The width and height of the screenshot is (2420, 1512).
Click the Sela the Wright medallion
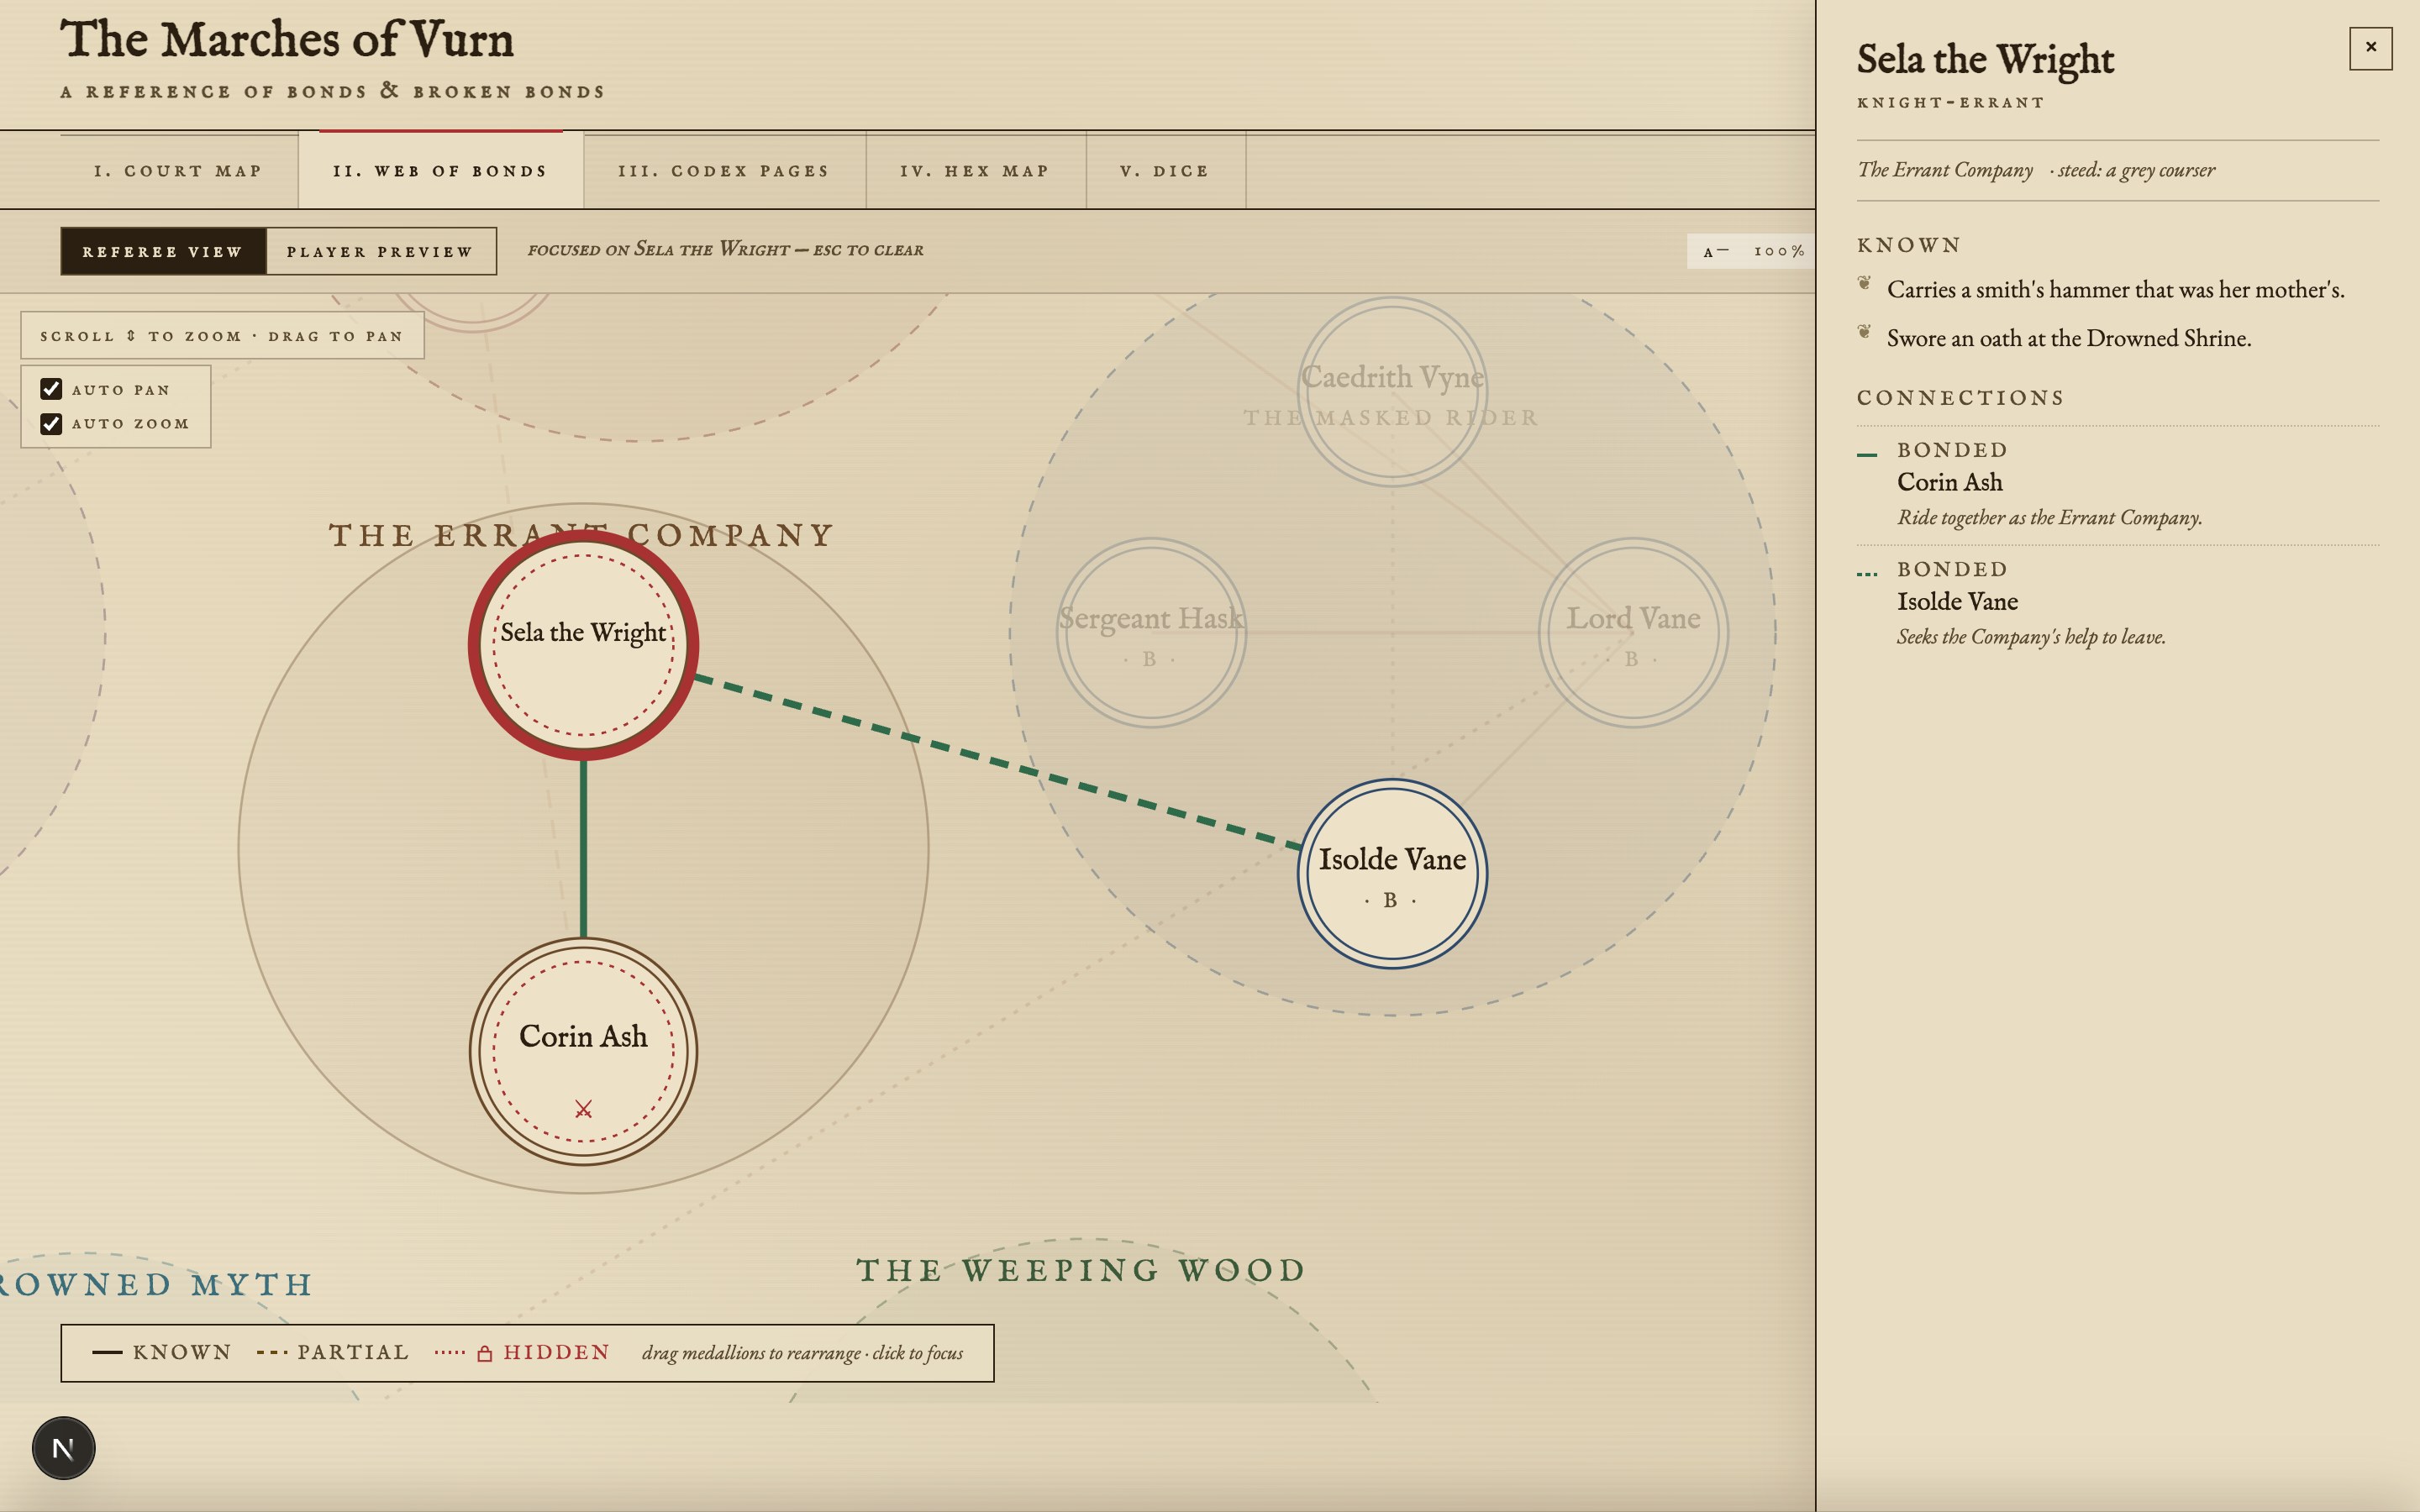tap(583, 645)
